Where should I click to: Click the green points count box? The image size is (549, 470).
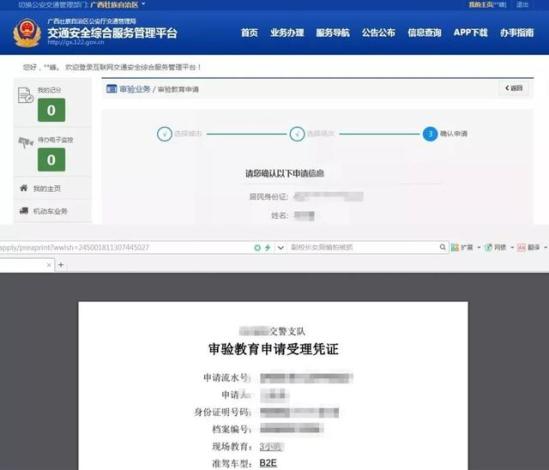click(51, 110)
